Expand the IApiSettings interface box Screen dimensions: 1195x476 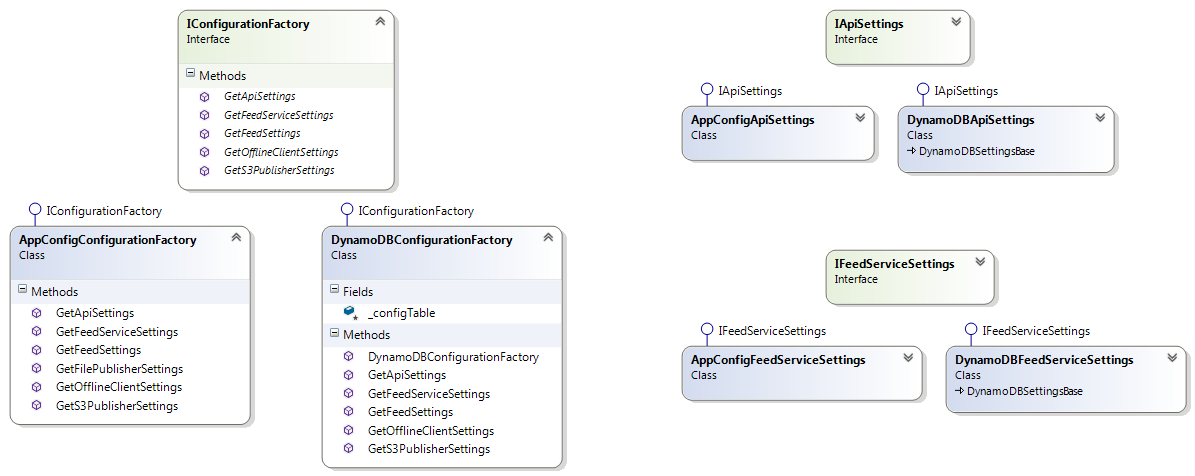(955, 21)
